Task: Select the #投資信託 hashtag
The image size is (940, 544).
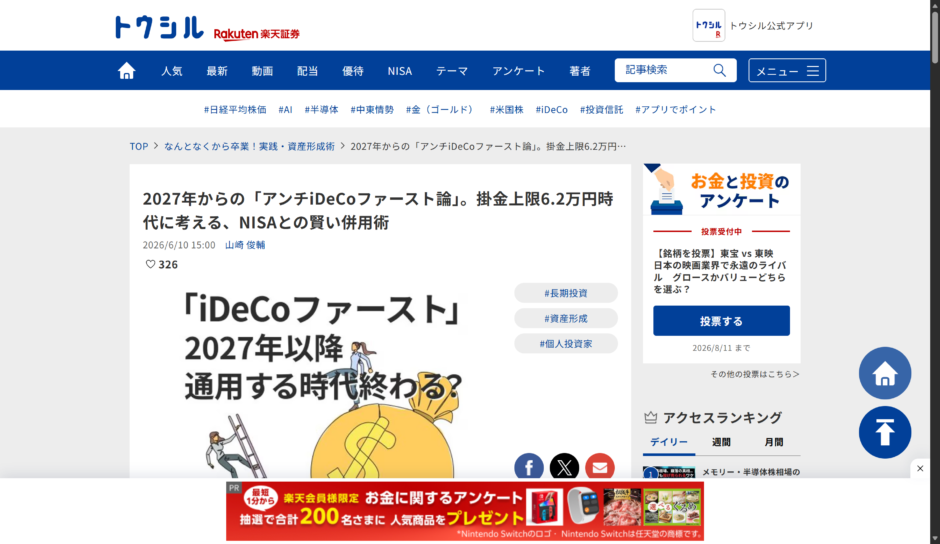Action: coord(601,109)
